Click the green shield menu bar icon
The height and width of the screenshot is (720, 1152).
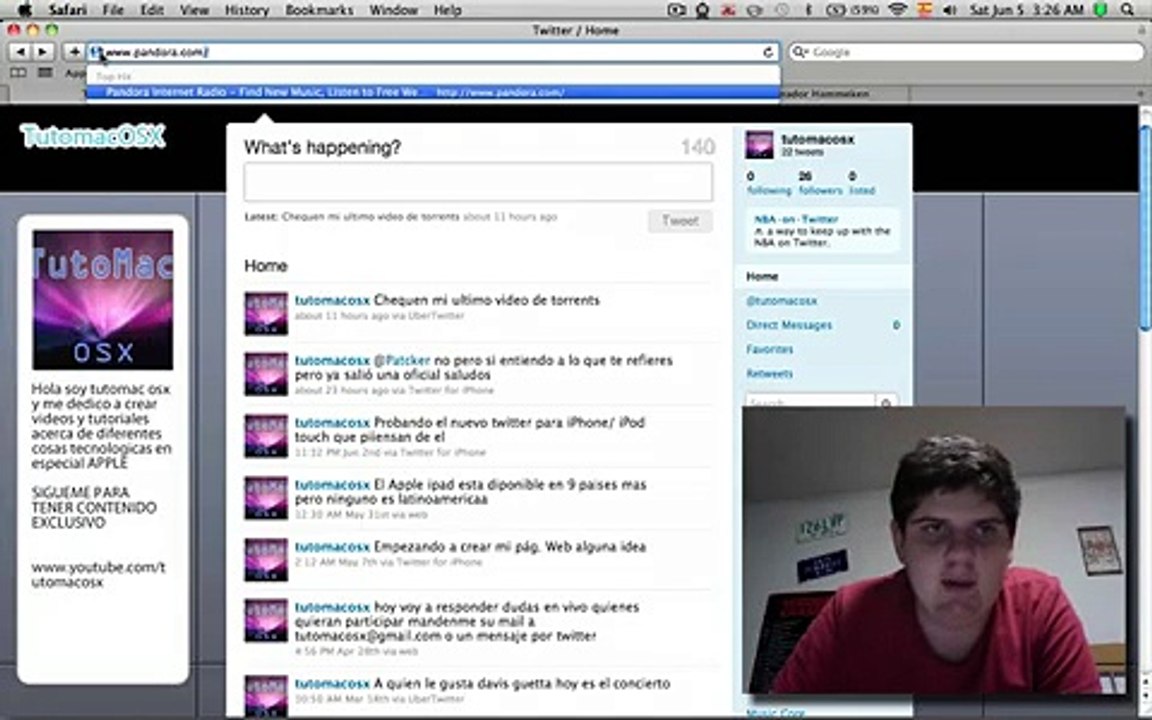(1101, 10)
